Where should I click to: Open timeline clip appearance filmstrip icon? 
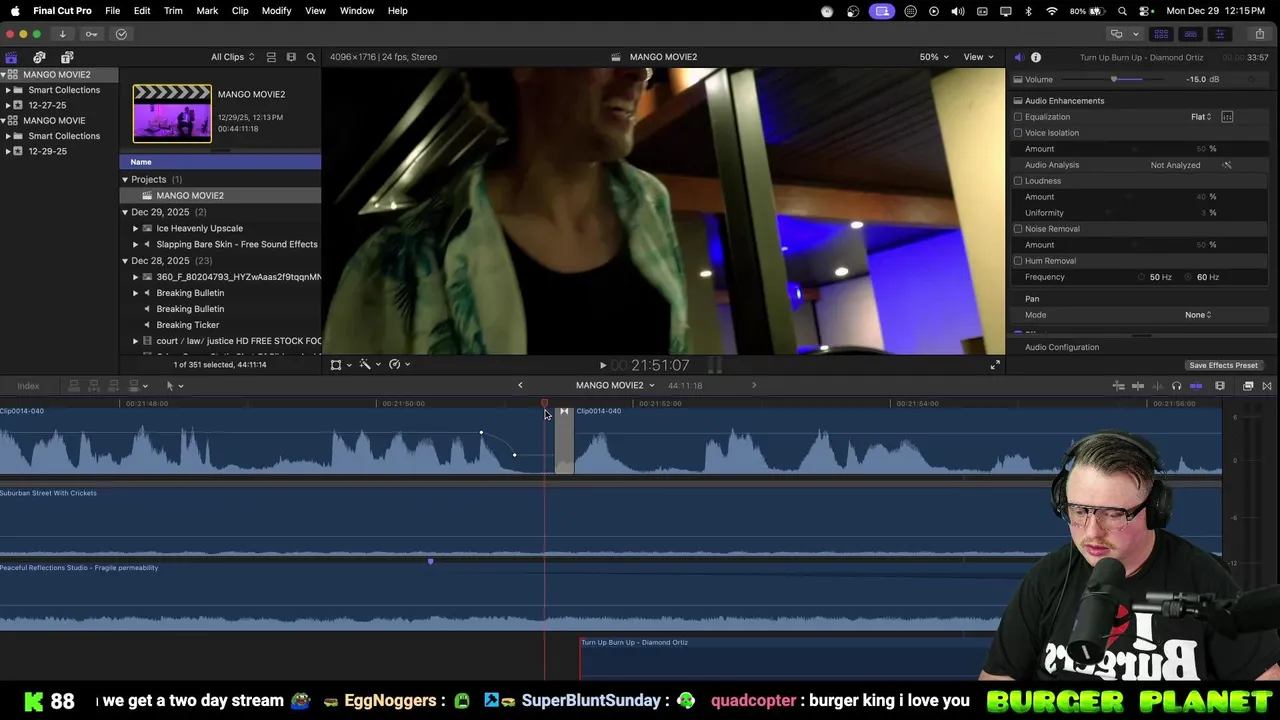[1220, 386]
